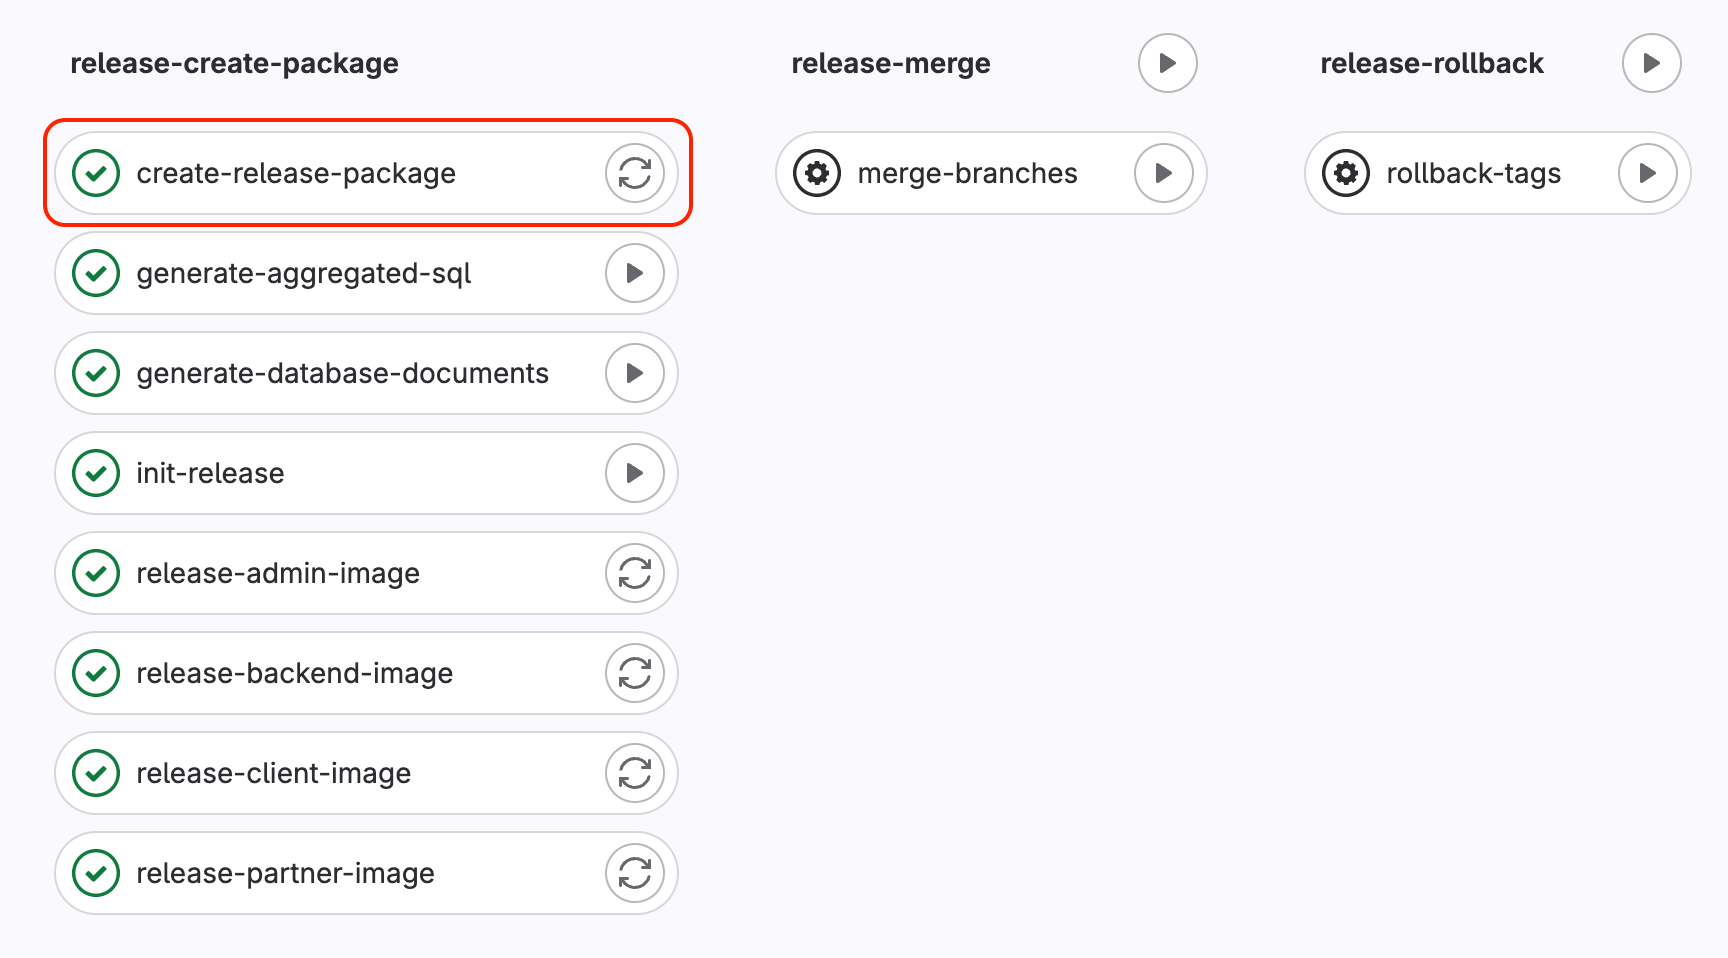Play all jobs in release-rollback stage

tap(1651, 63)
